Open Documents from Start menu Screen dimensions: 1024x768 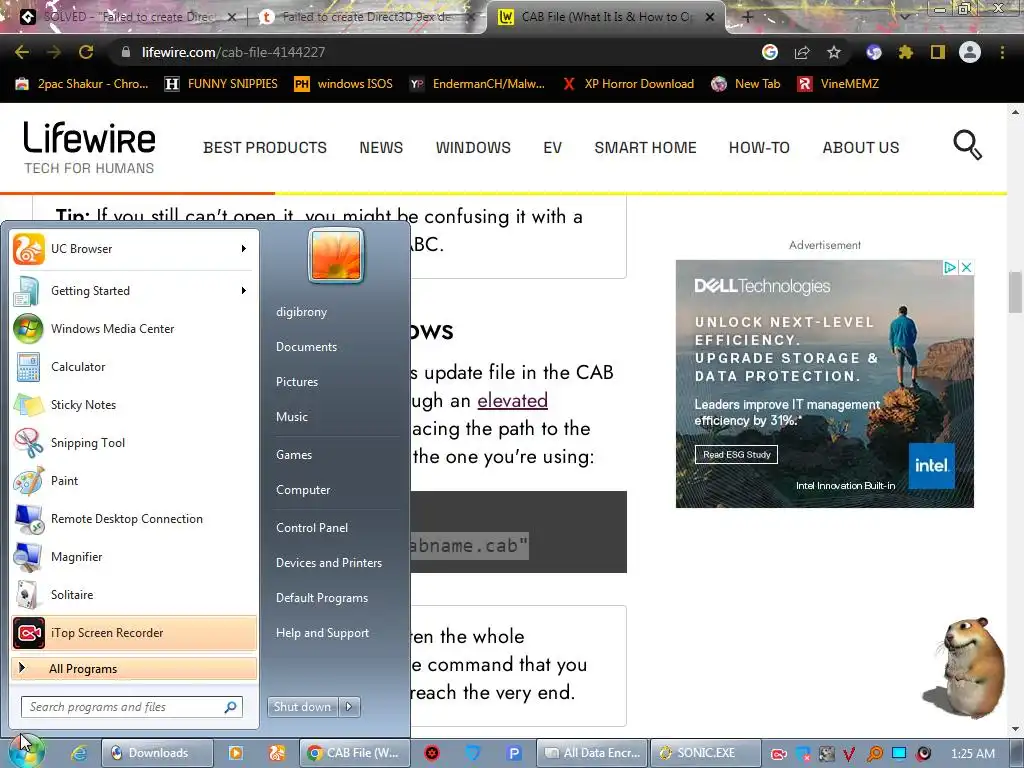point(306,347)
